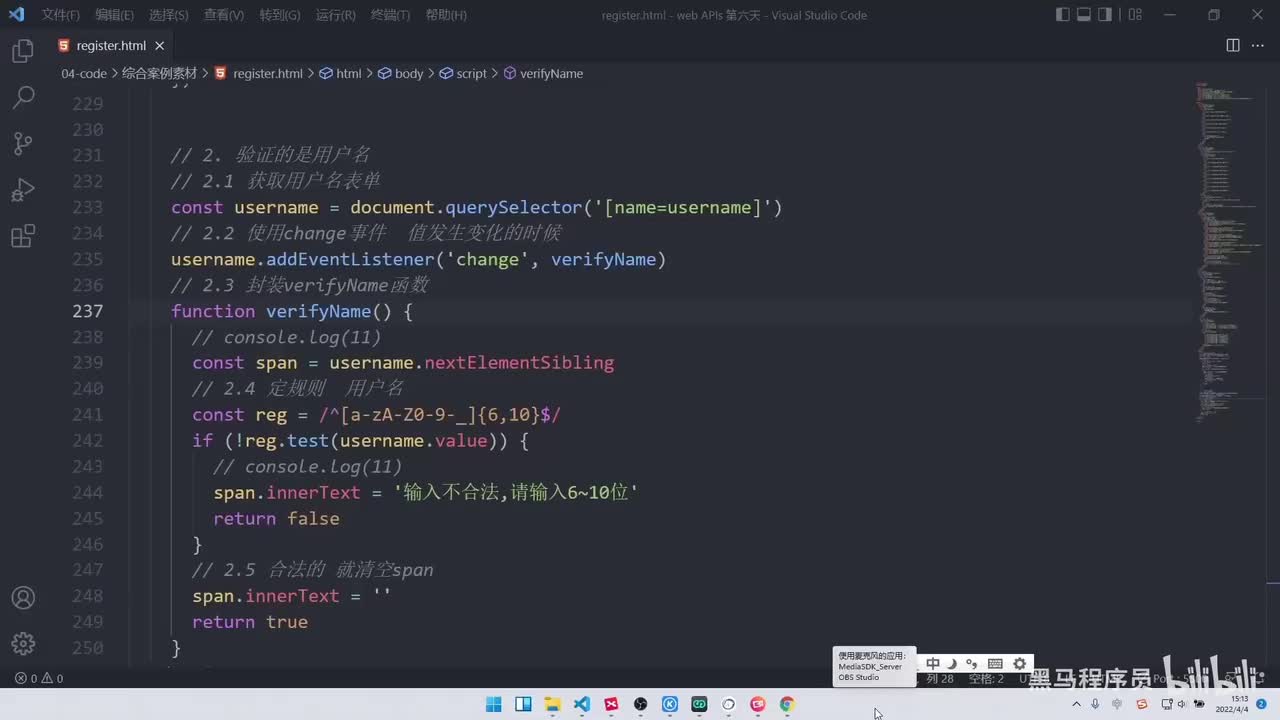Viewport: 1280px width, 720px height.
Task: Show hidden system tray icons chevron
Action: pyautogui.click(x=1076, y=704)
